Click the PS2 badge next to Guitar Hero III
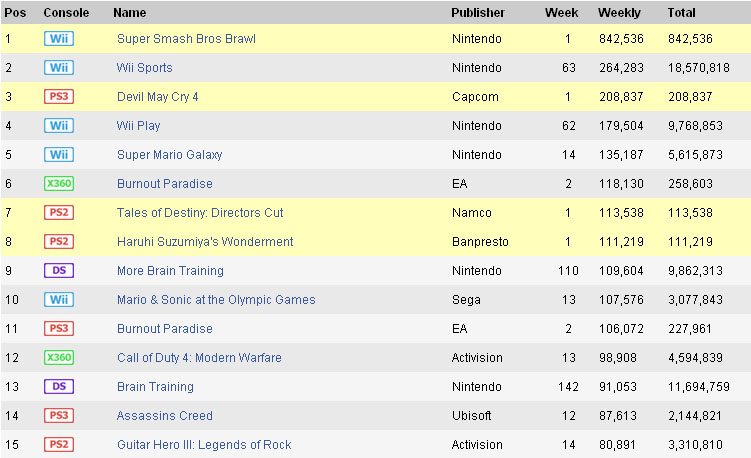 [59, 445]
